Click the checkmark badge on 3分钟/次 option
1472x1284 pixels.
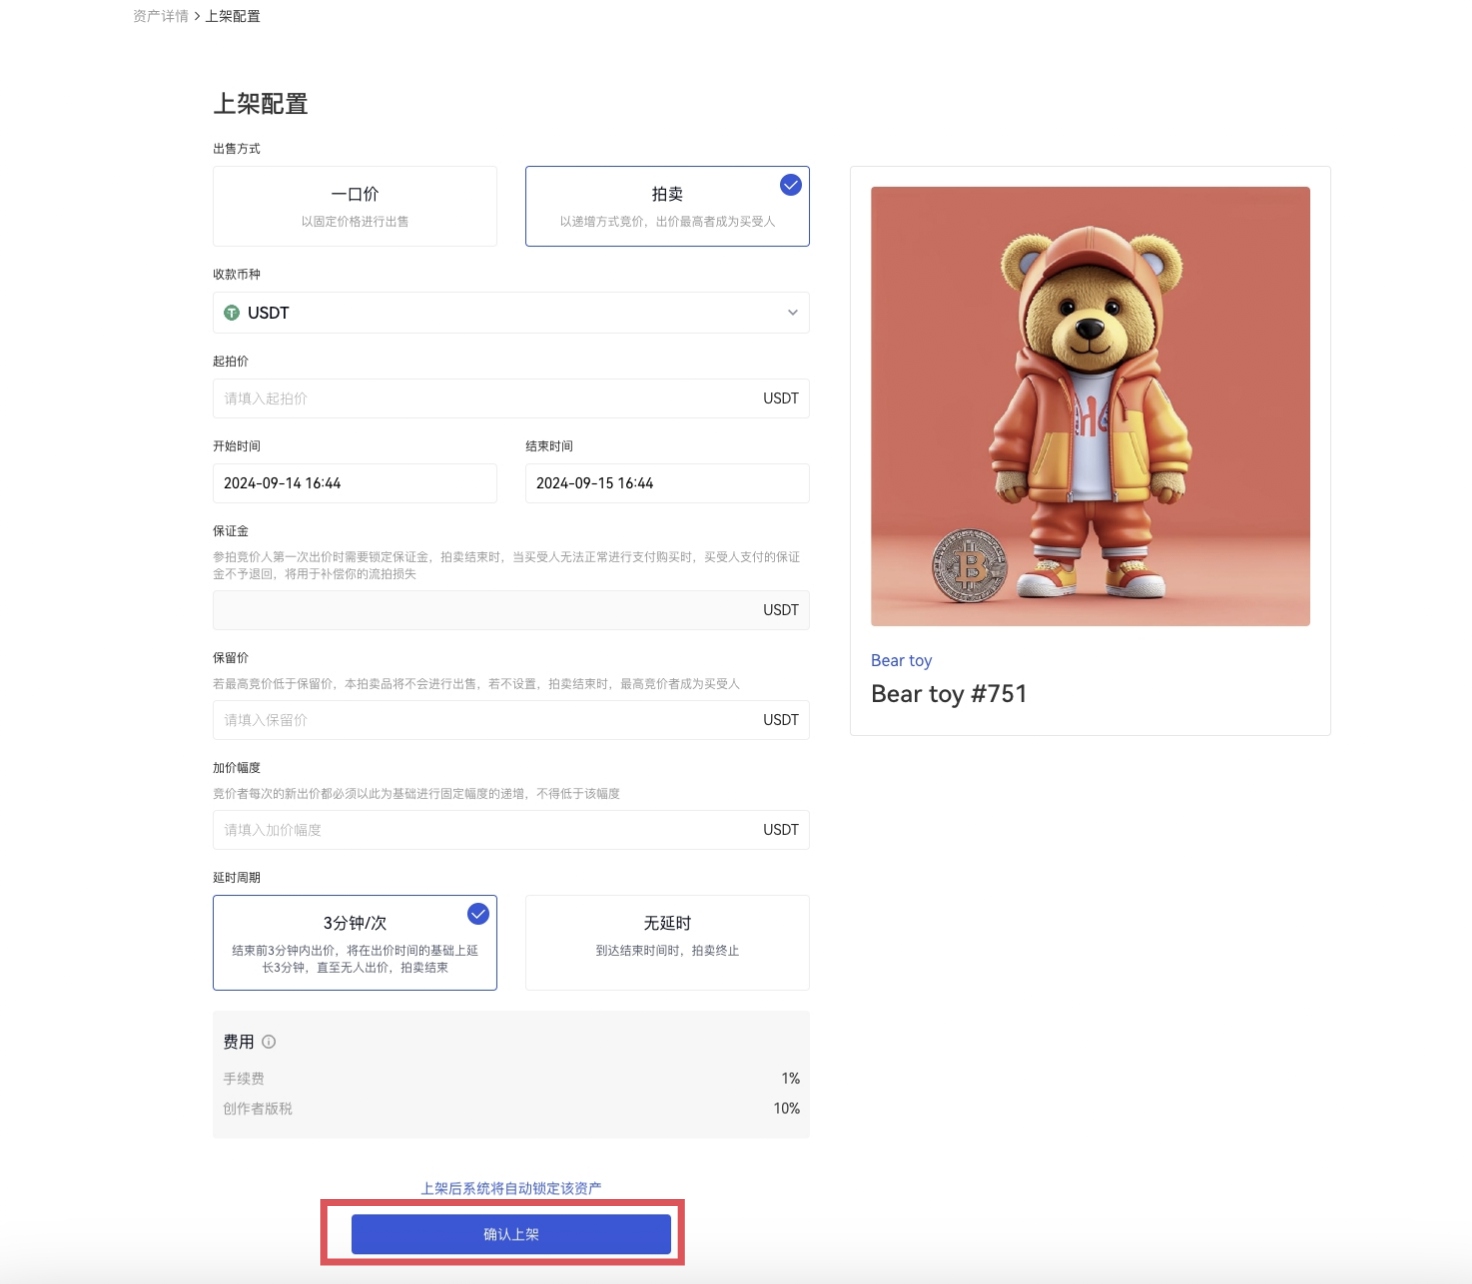tap(478, 914)
